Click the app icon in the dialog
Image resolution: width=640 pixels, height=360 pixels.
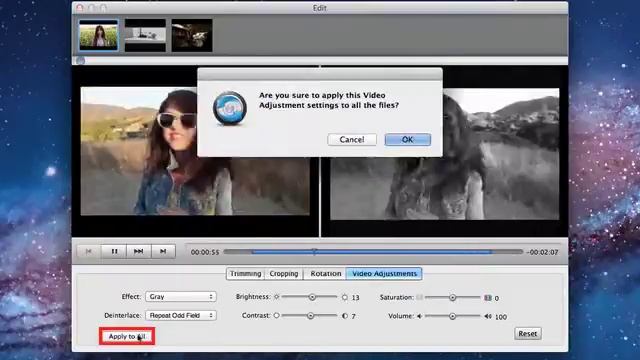click(x=230, y=109)
